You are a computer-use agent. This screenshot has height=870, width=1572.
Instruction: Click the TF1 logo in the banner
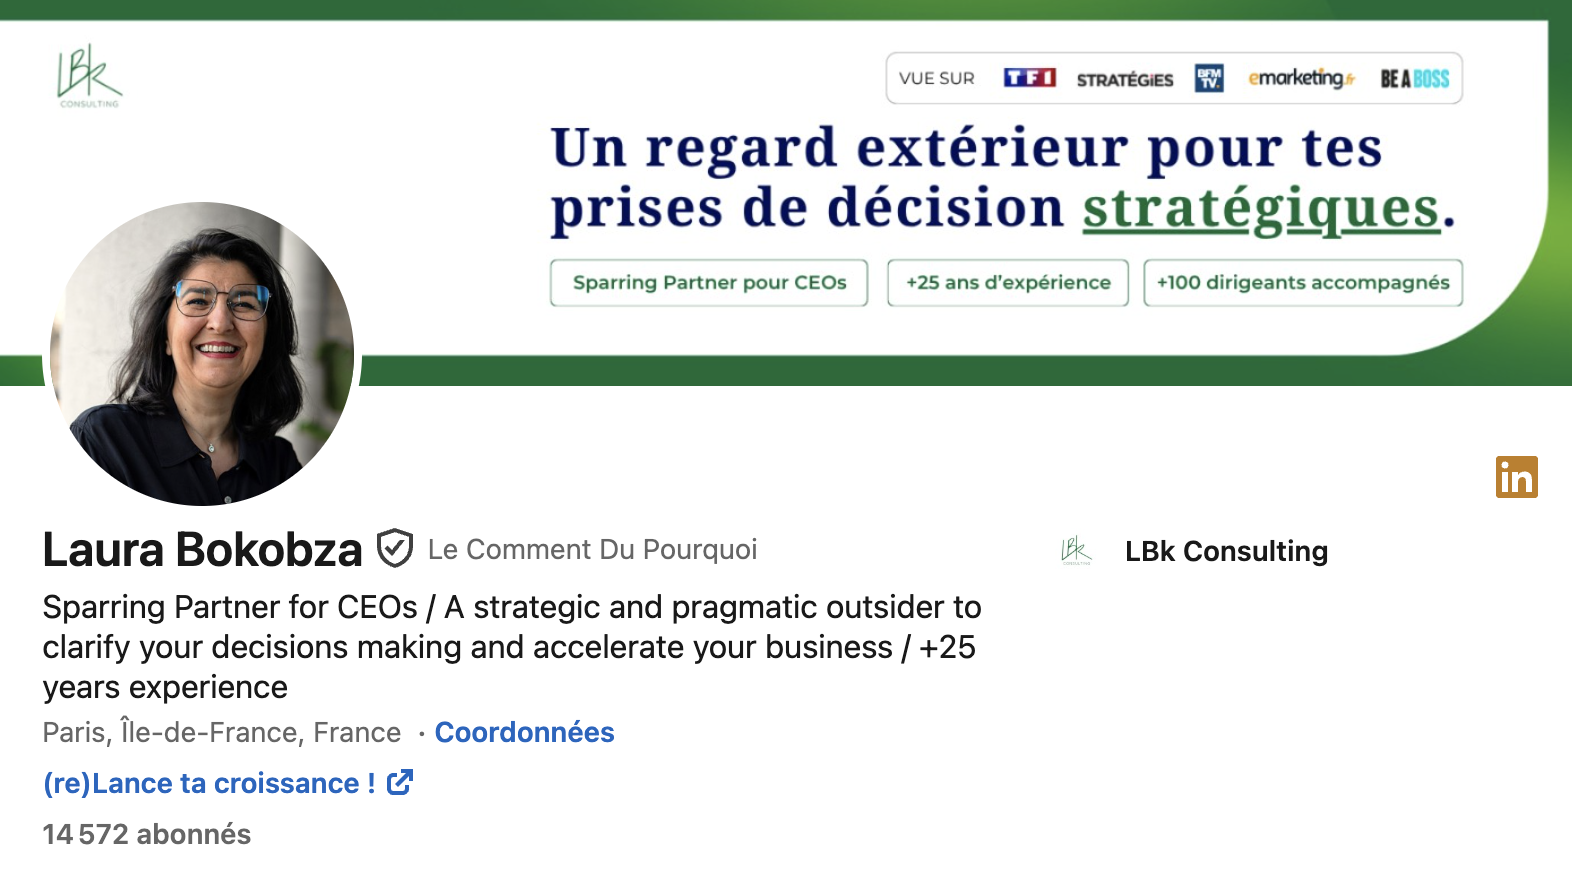pos(1029,78)
